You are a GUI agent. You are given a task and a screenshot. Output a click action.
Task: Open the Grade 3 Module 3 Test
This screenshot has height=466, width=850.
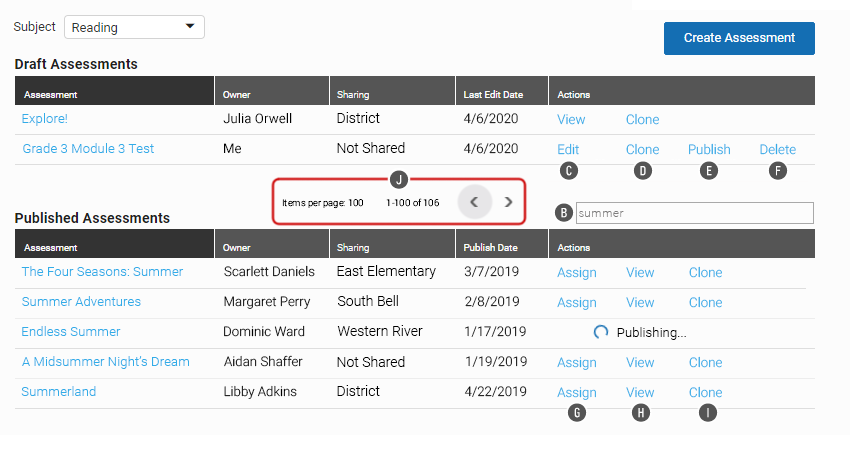[x=88, y=148]
